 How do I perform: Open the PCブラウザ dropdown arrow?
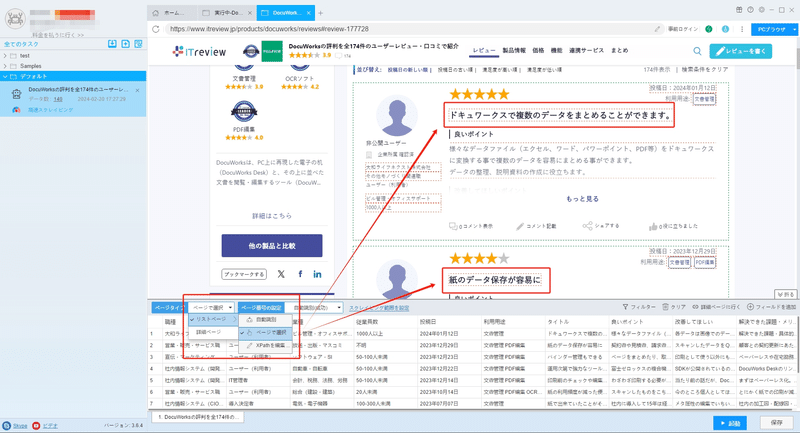point(794,30)
